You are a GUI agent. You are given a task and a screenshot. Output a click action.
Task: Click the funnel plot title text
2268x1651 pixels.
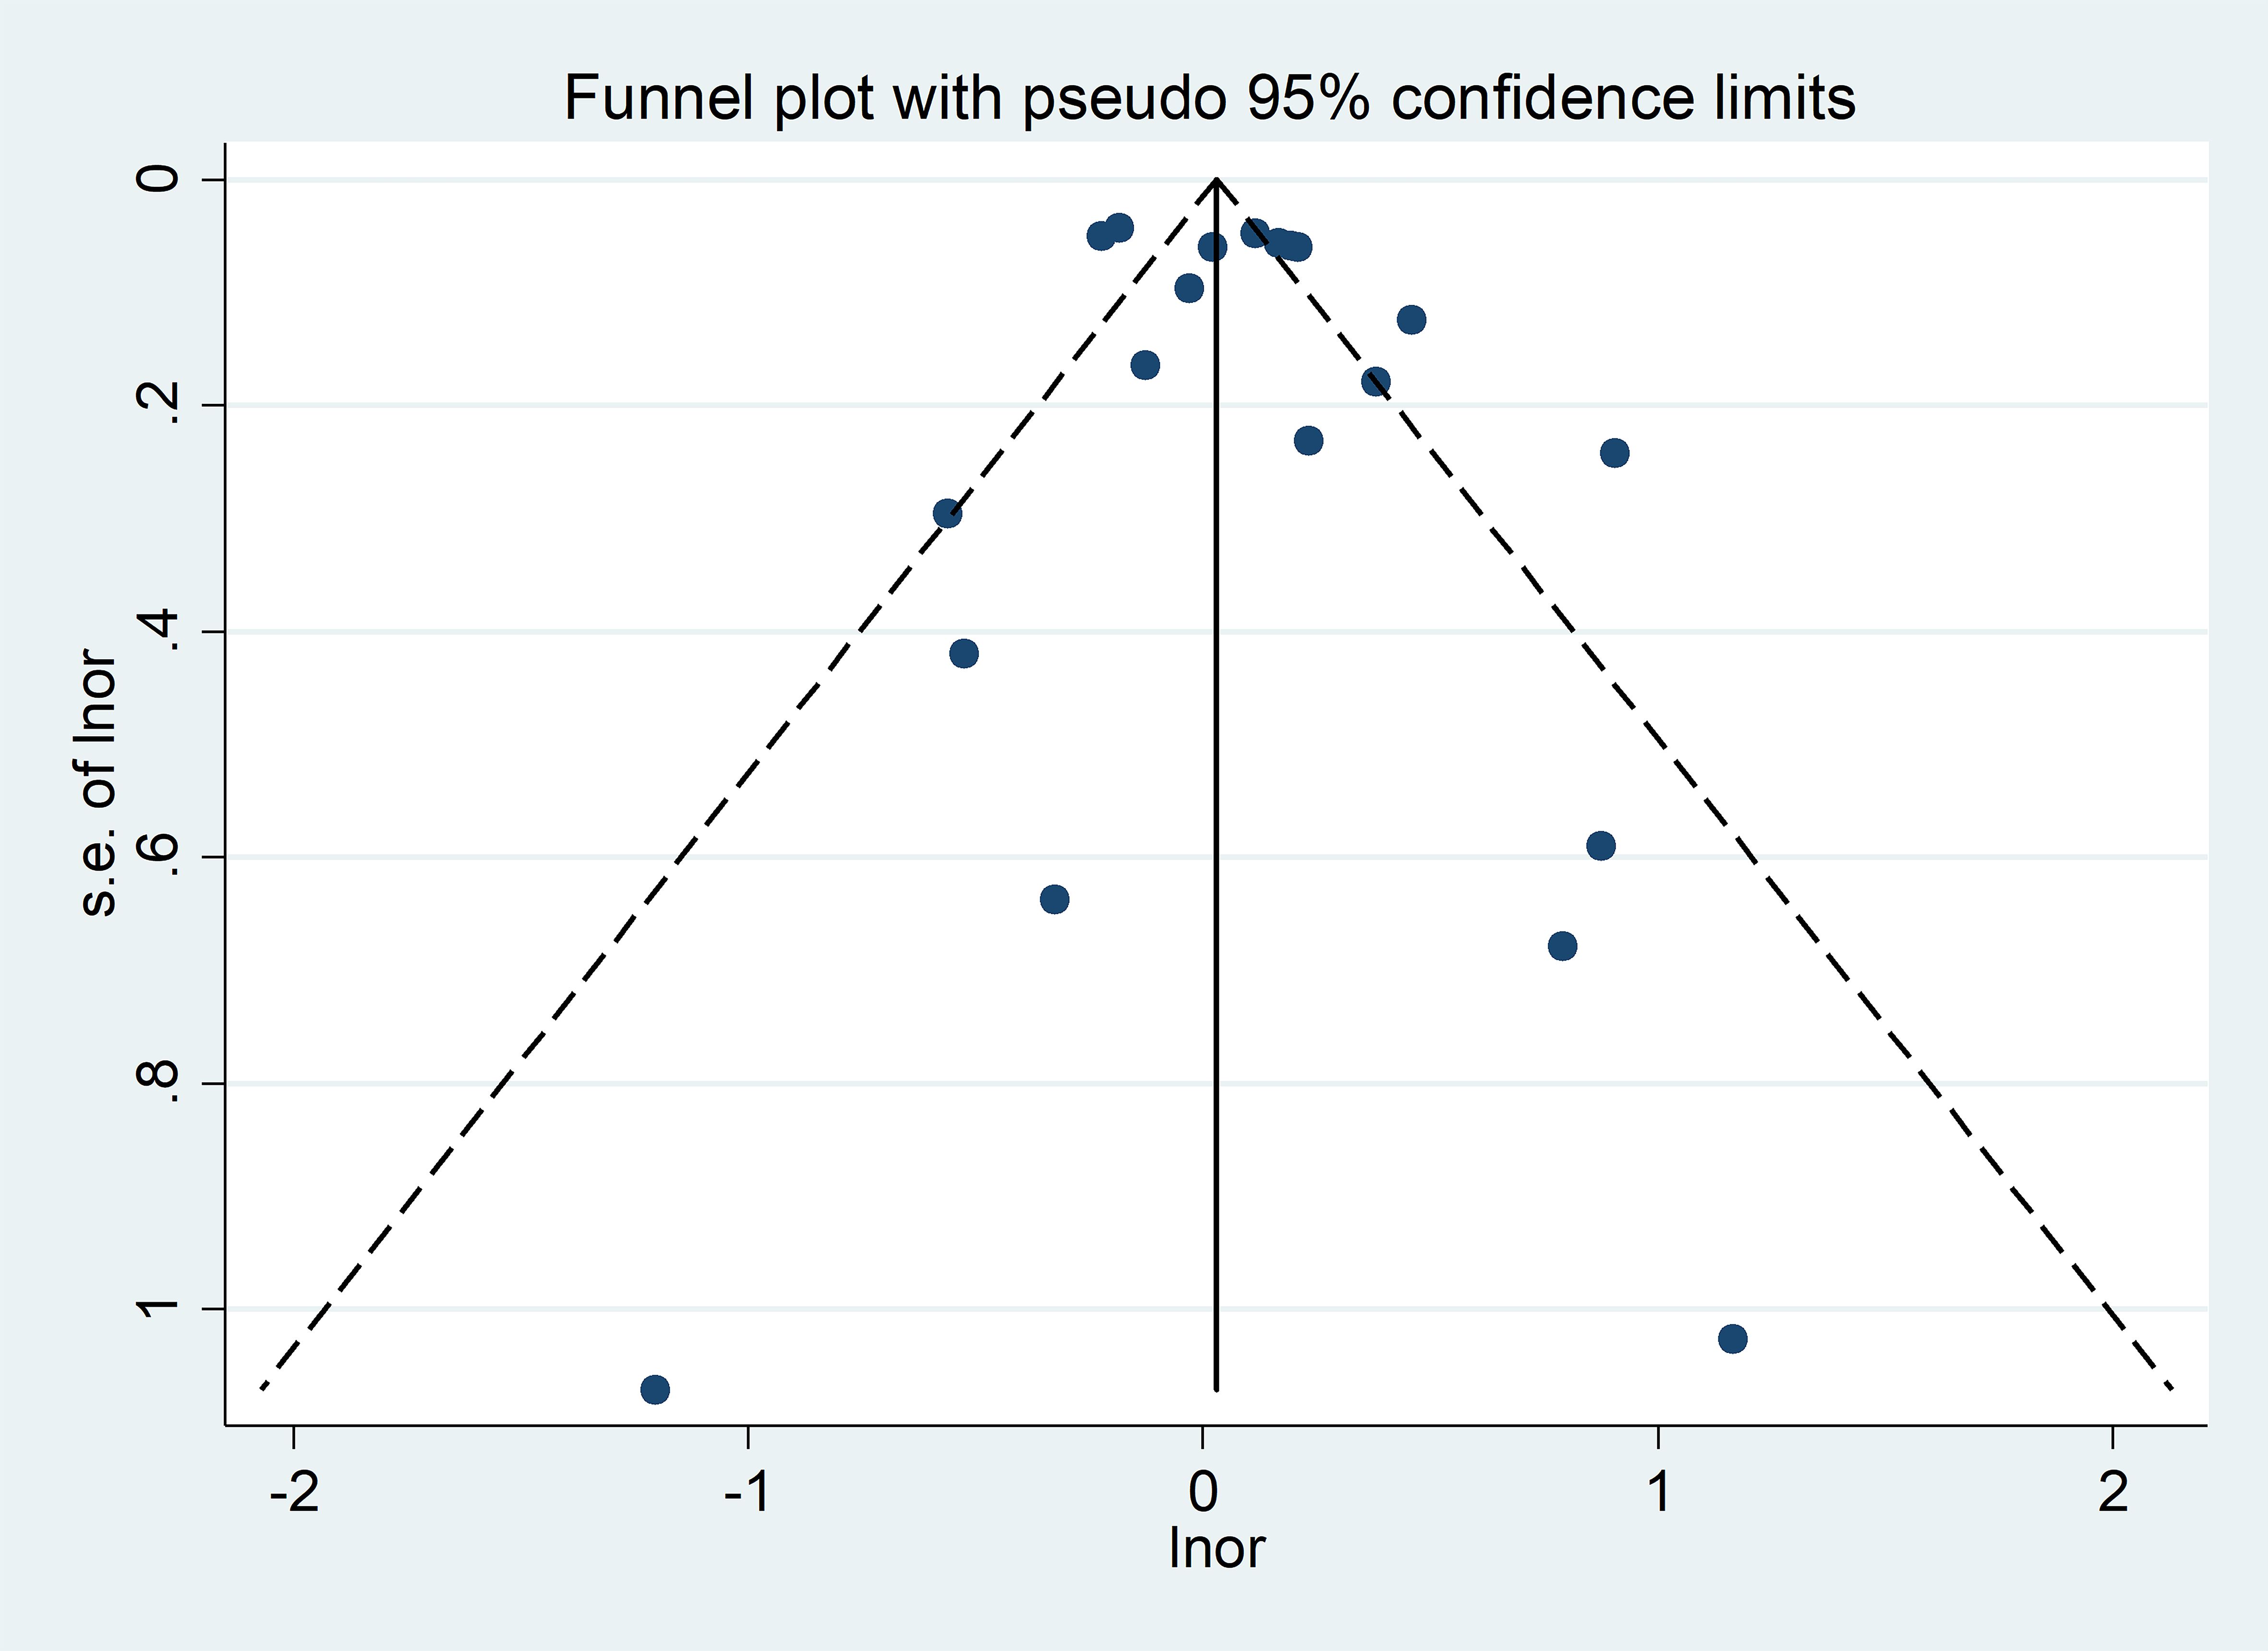1209,98
